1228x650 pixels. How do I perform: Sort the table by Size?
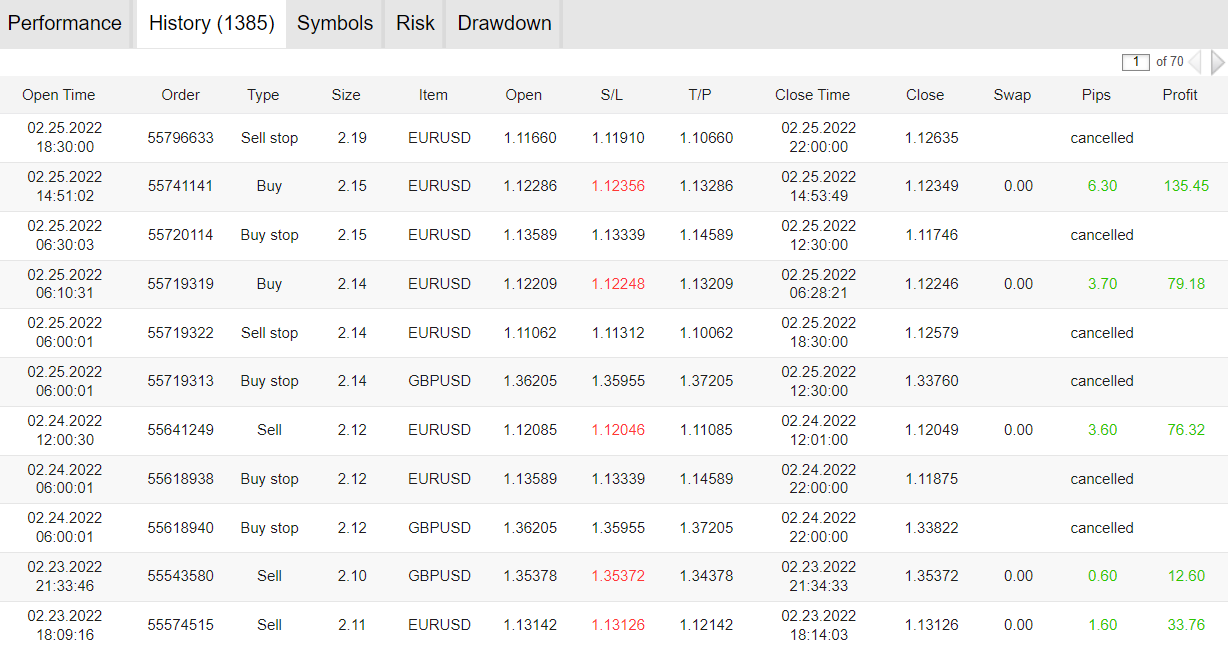point(346,94)
